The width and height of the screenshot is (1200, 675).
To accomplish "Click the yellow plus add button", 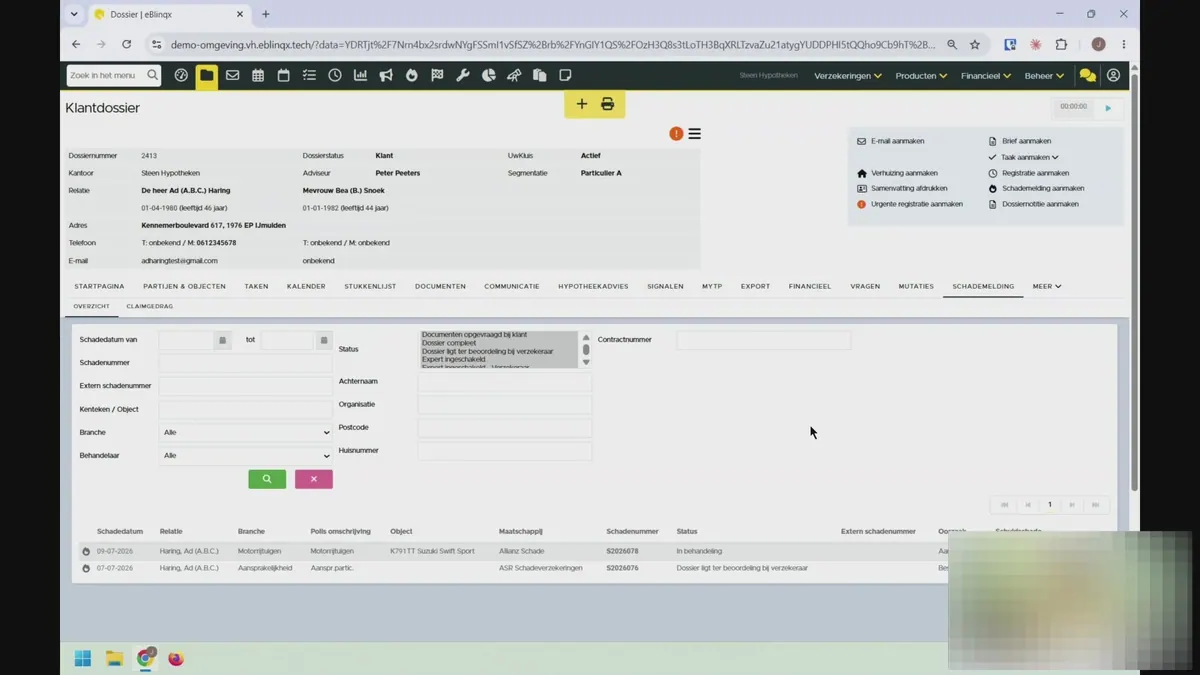I will click(x=581, y=104).
